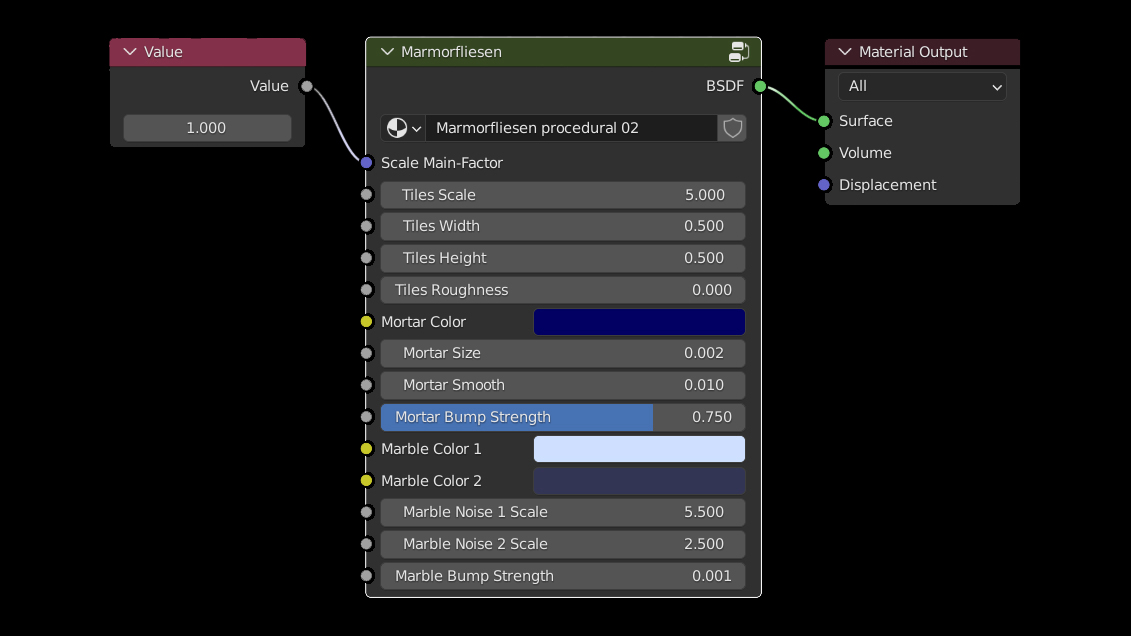The image size is (1131, 636).
Task: Click the Value output socket
Action: pyautogui.click(x=307, y=87)
